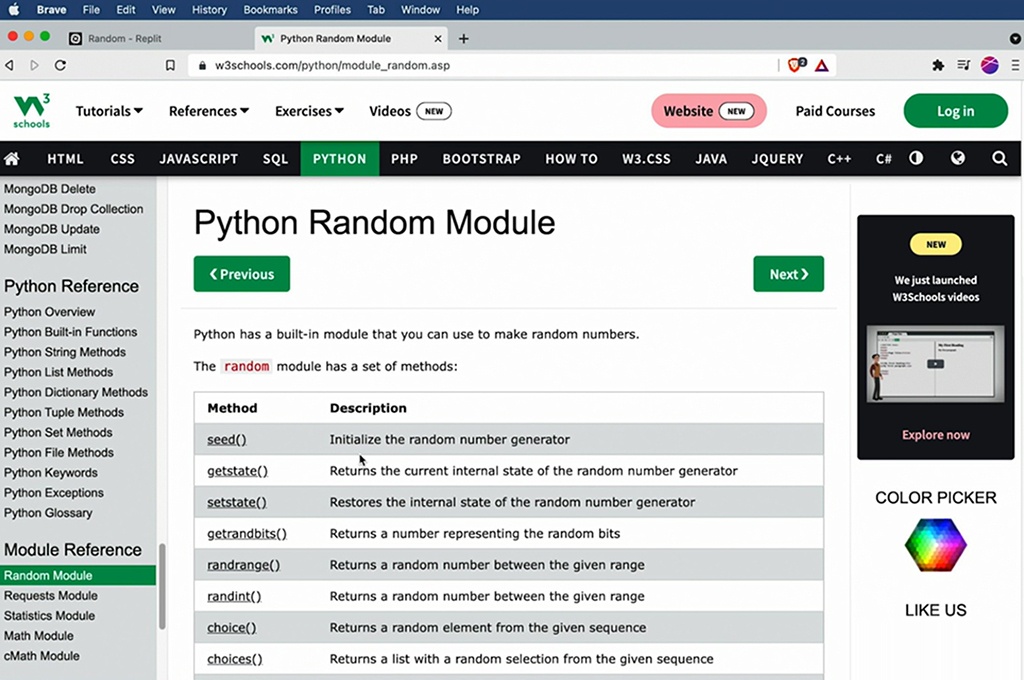The image size is (1024, 680).
Task: Open the Bookmarks menu in menu bar
Action: pyautogui.click(x=270, y=10)
